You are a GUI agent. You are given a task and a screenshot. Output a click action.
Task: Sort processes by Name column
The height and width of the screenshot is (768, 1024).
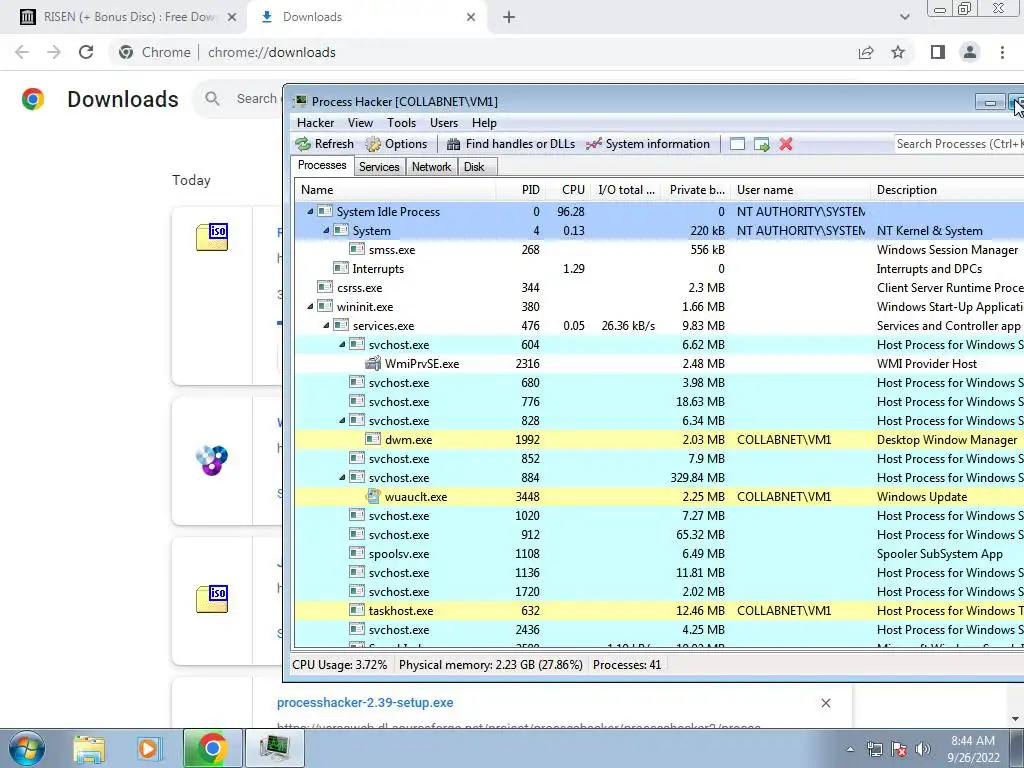pyautogui.click(x=395, y=190)
